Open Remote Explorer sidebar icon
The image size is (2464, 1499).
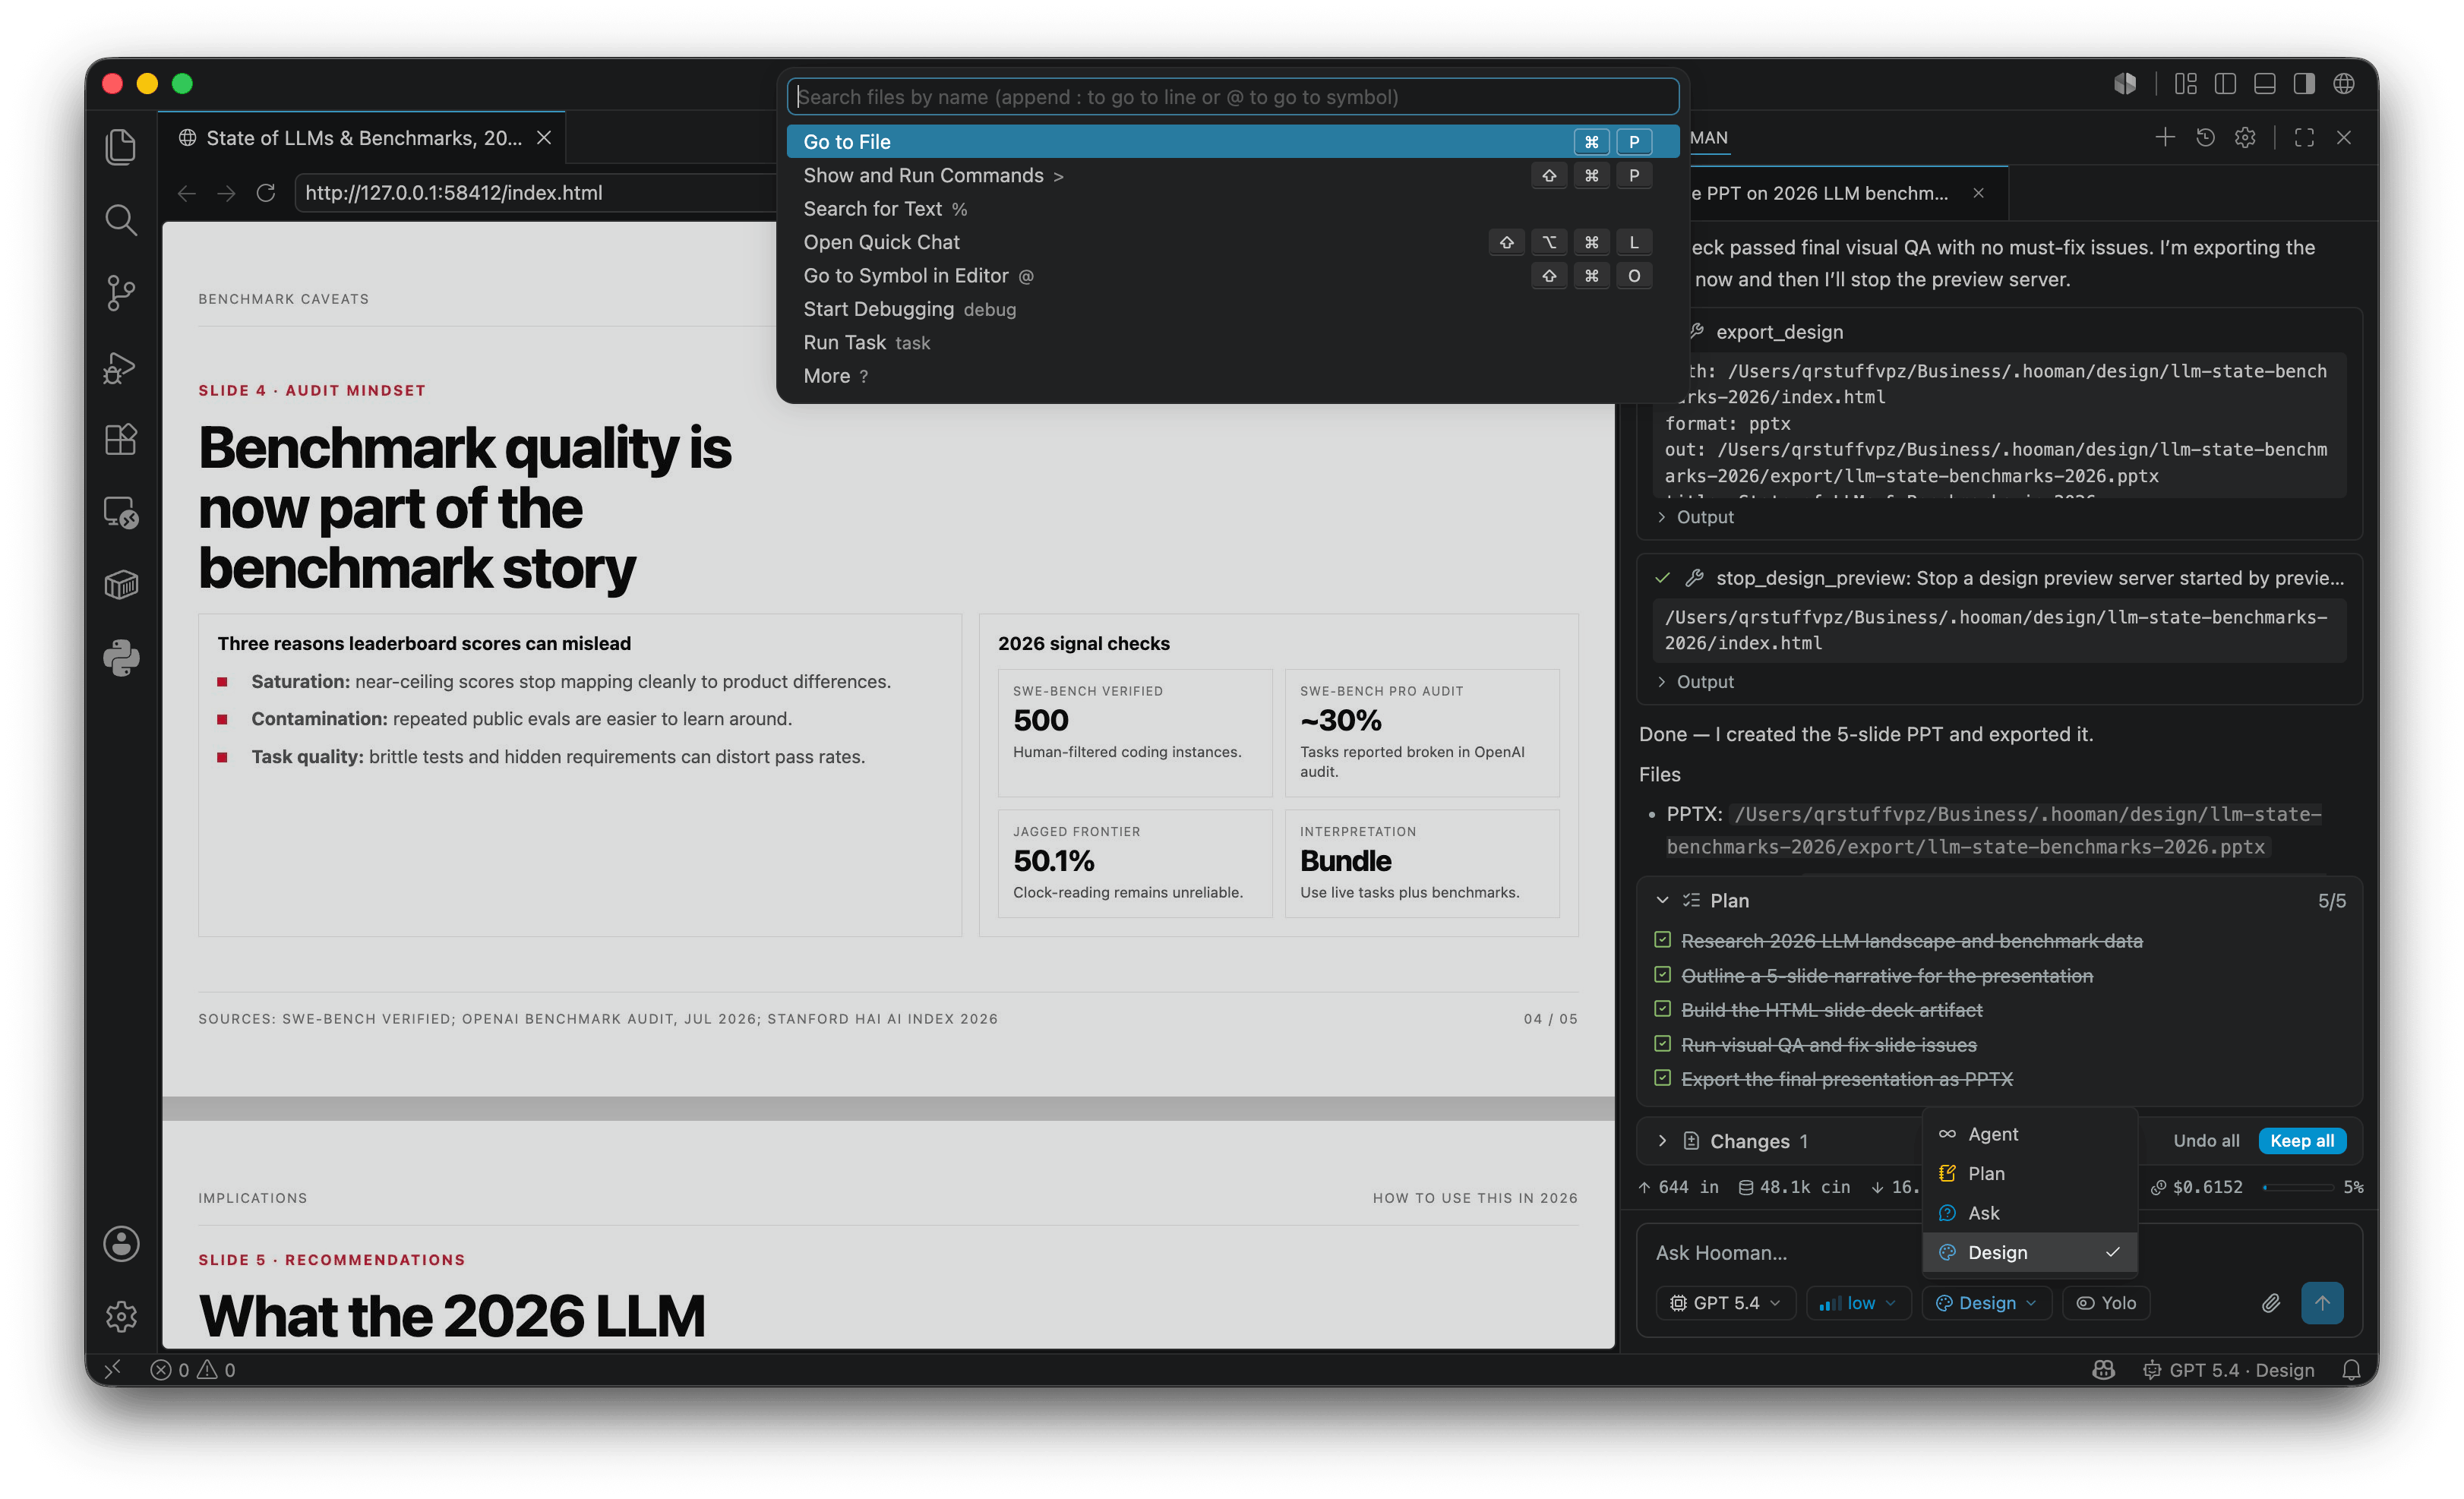click(x=121, y=512)
